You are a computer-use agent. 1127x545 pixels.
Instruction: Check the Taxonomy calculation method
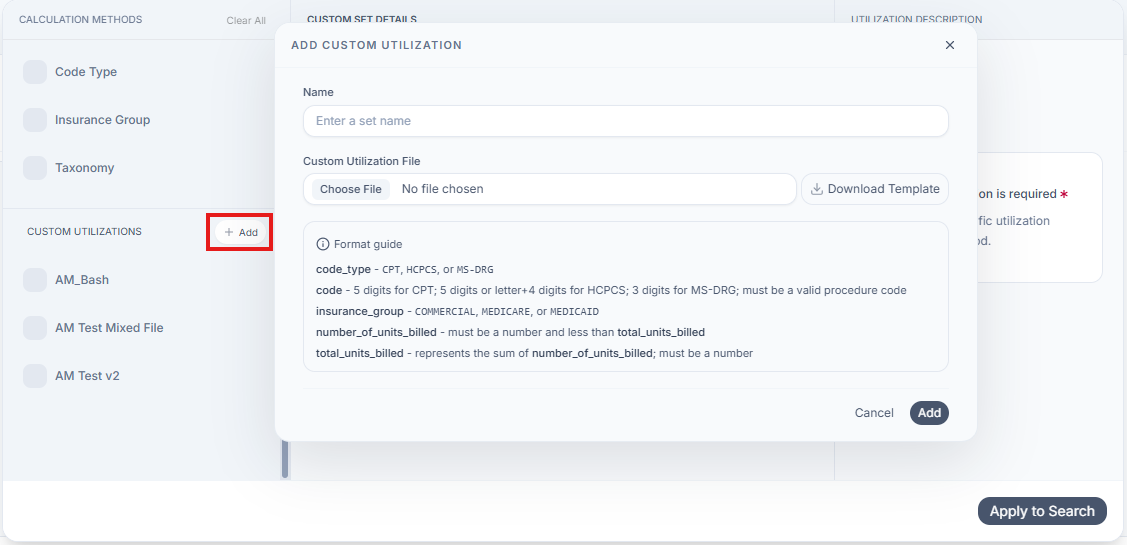coord(34,168)
